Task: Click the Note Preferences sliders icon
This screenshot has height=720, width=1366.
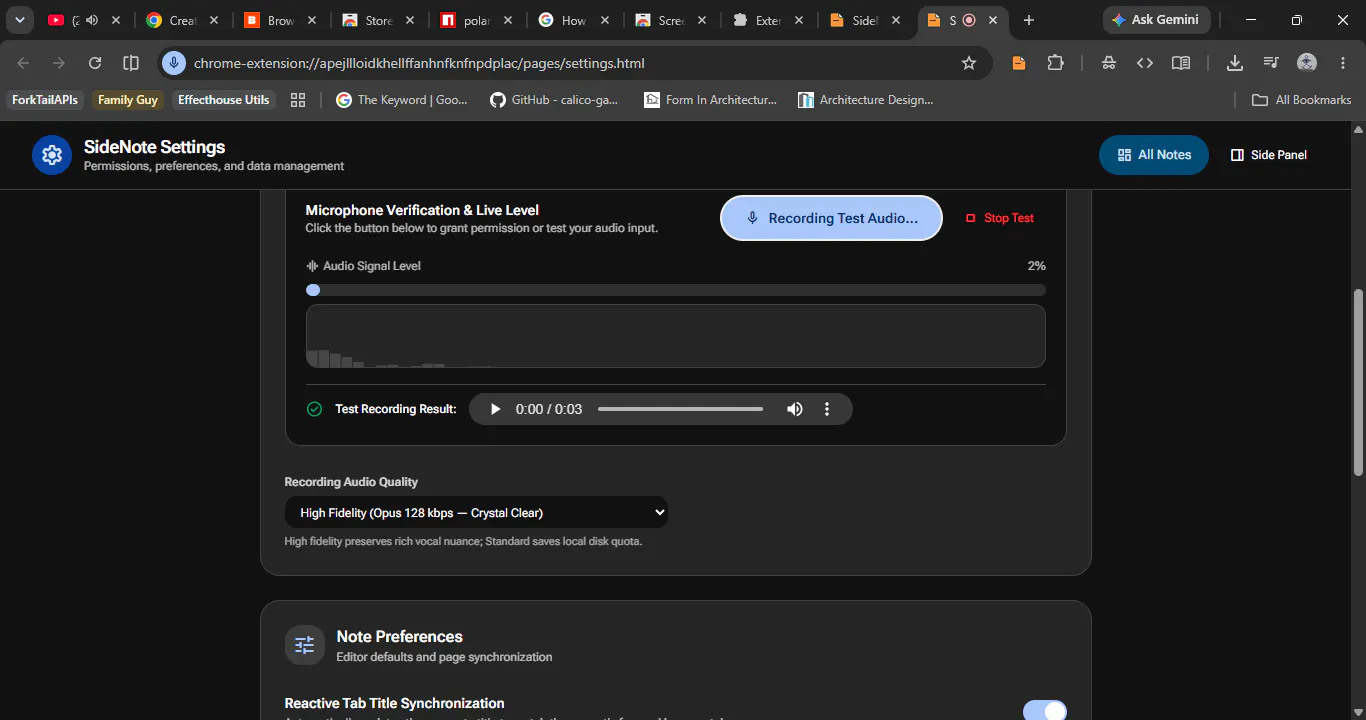Action: (305, 645)
